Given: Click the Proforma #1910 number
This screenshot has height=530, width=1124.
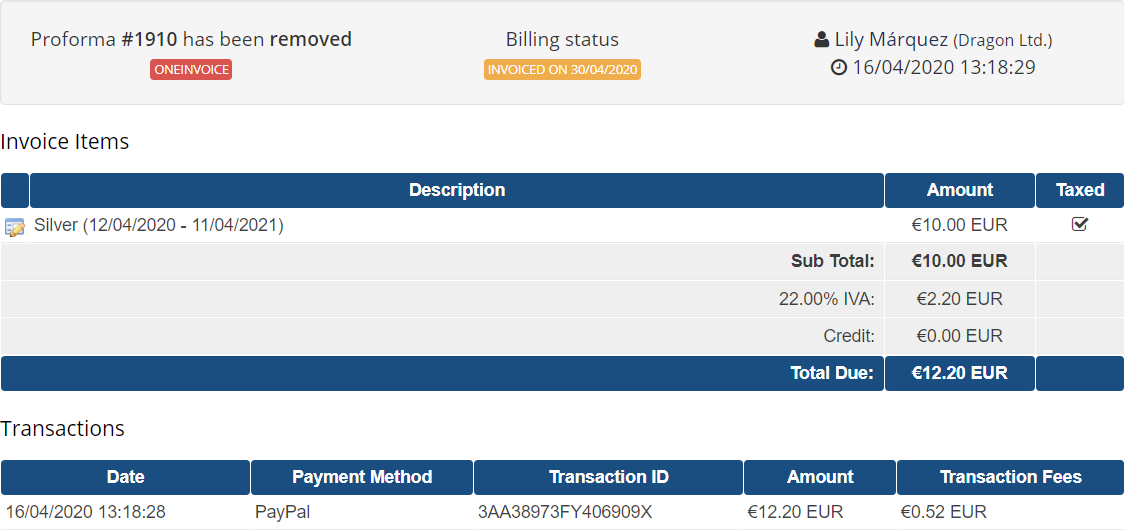Looking at the screenshot, I should coord(149,39).
